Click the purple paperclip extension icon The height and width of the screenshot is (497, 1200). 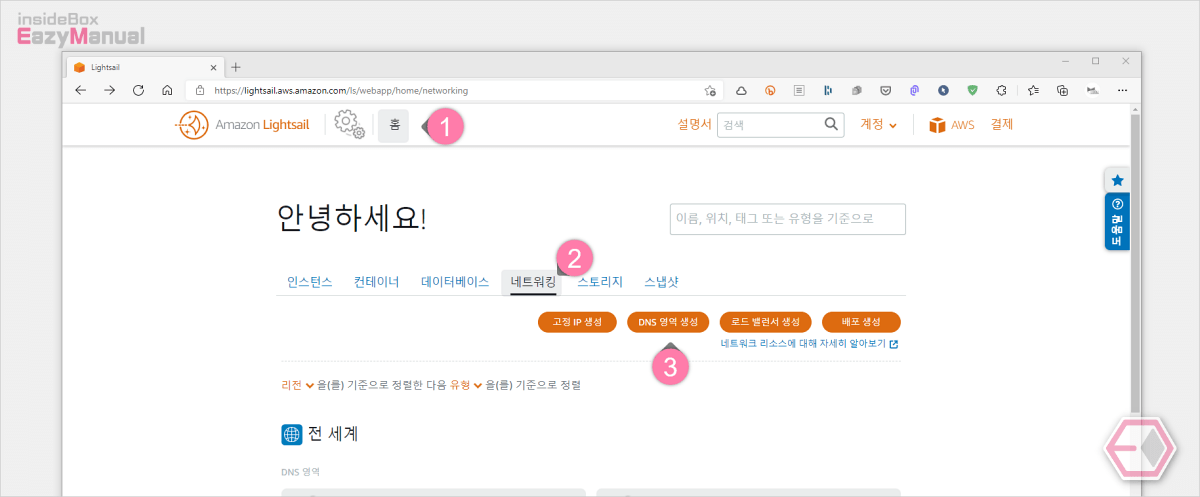coord(914,90)
